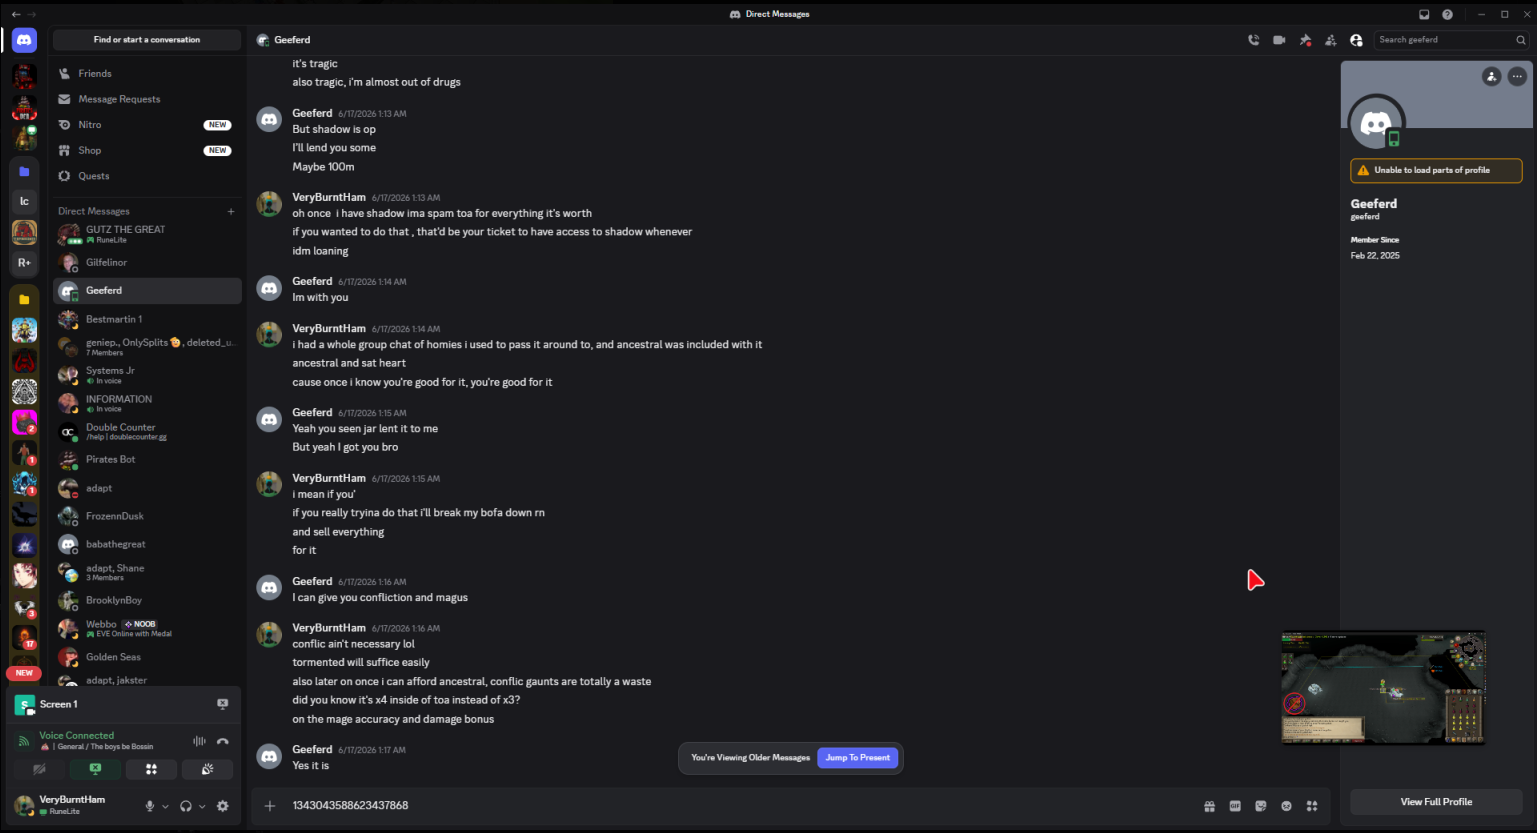Open the Friends page
The width and height of the screenshot is (1537, 833).
[x=147, y=73]
